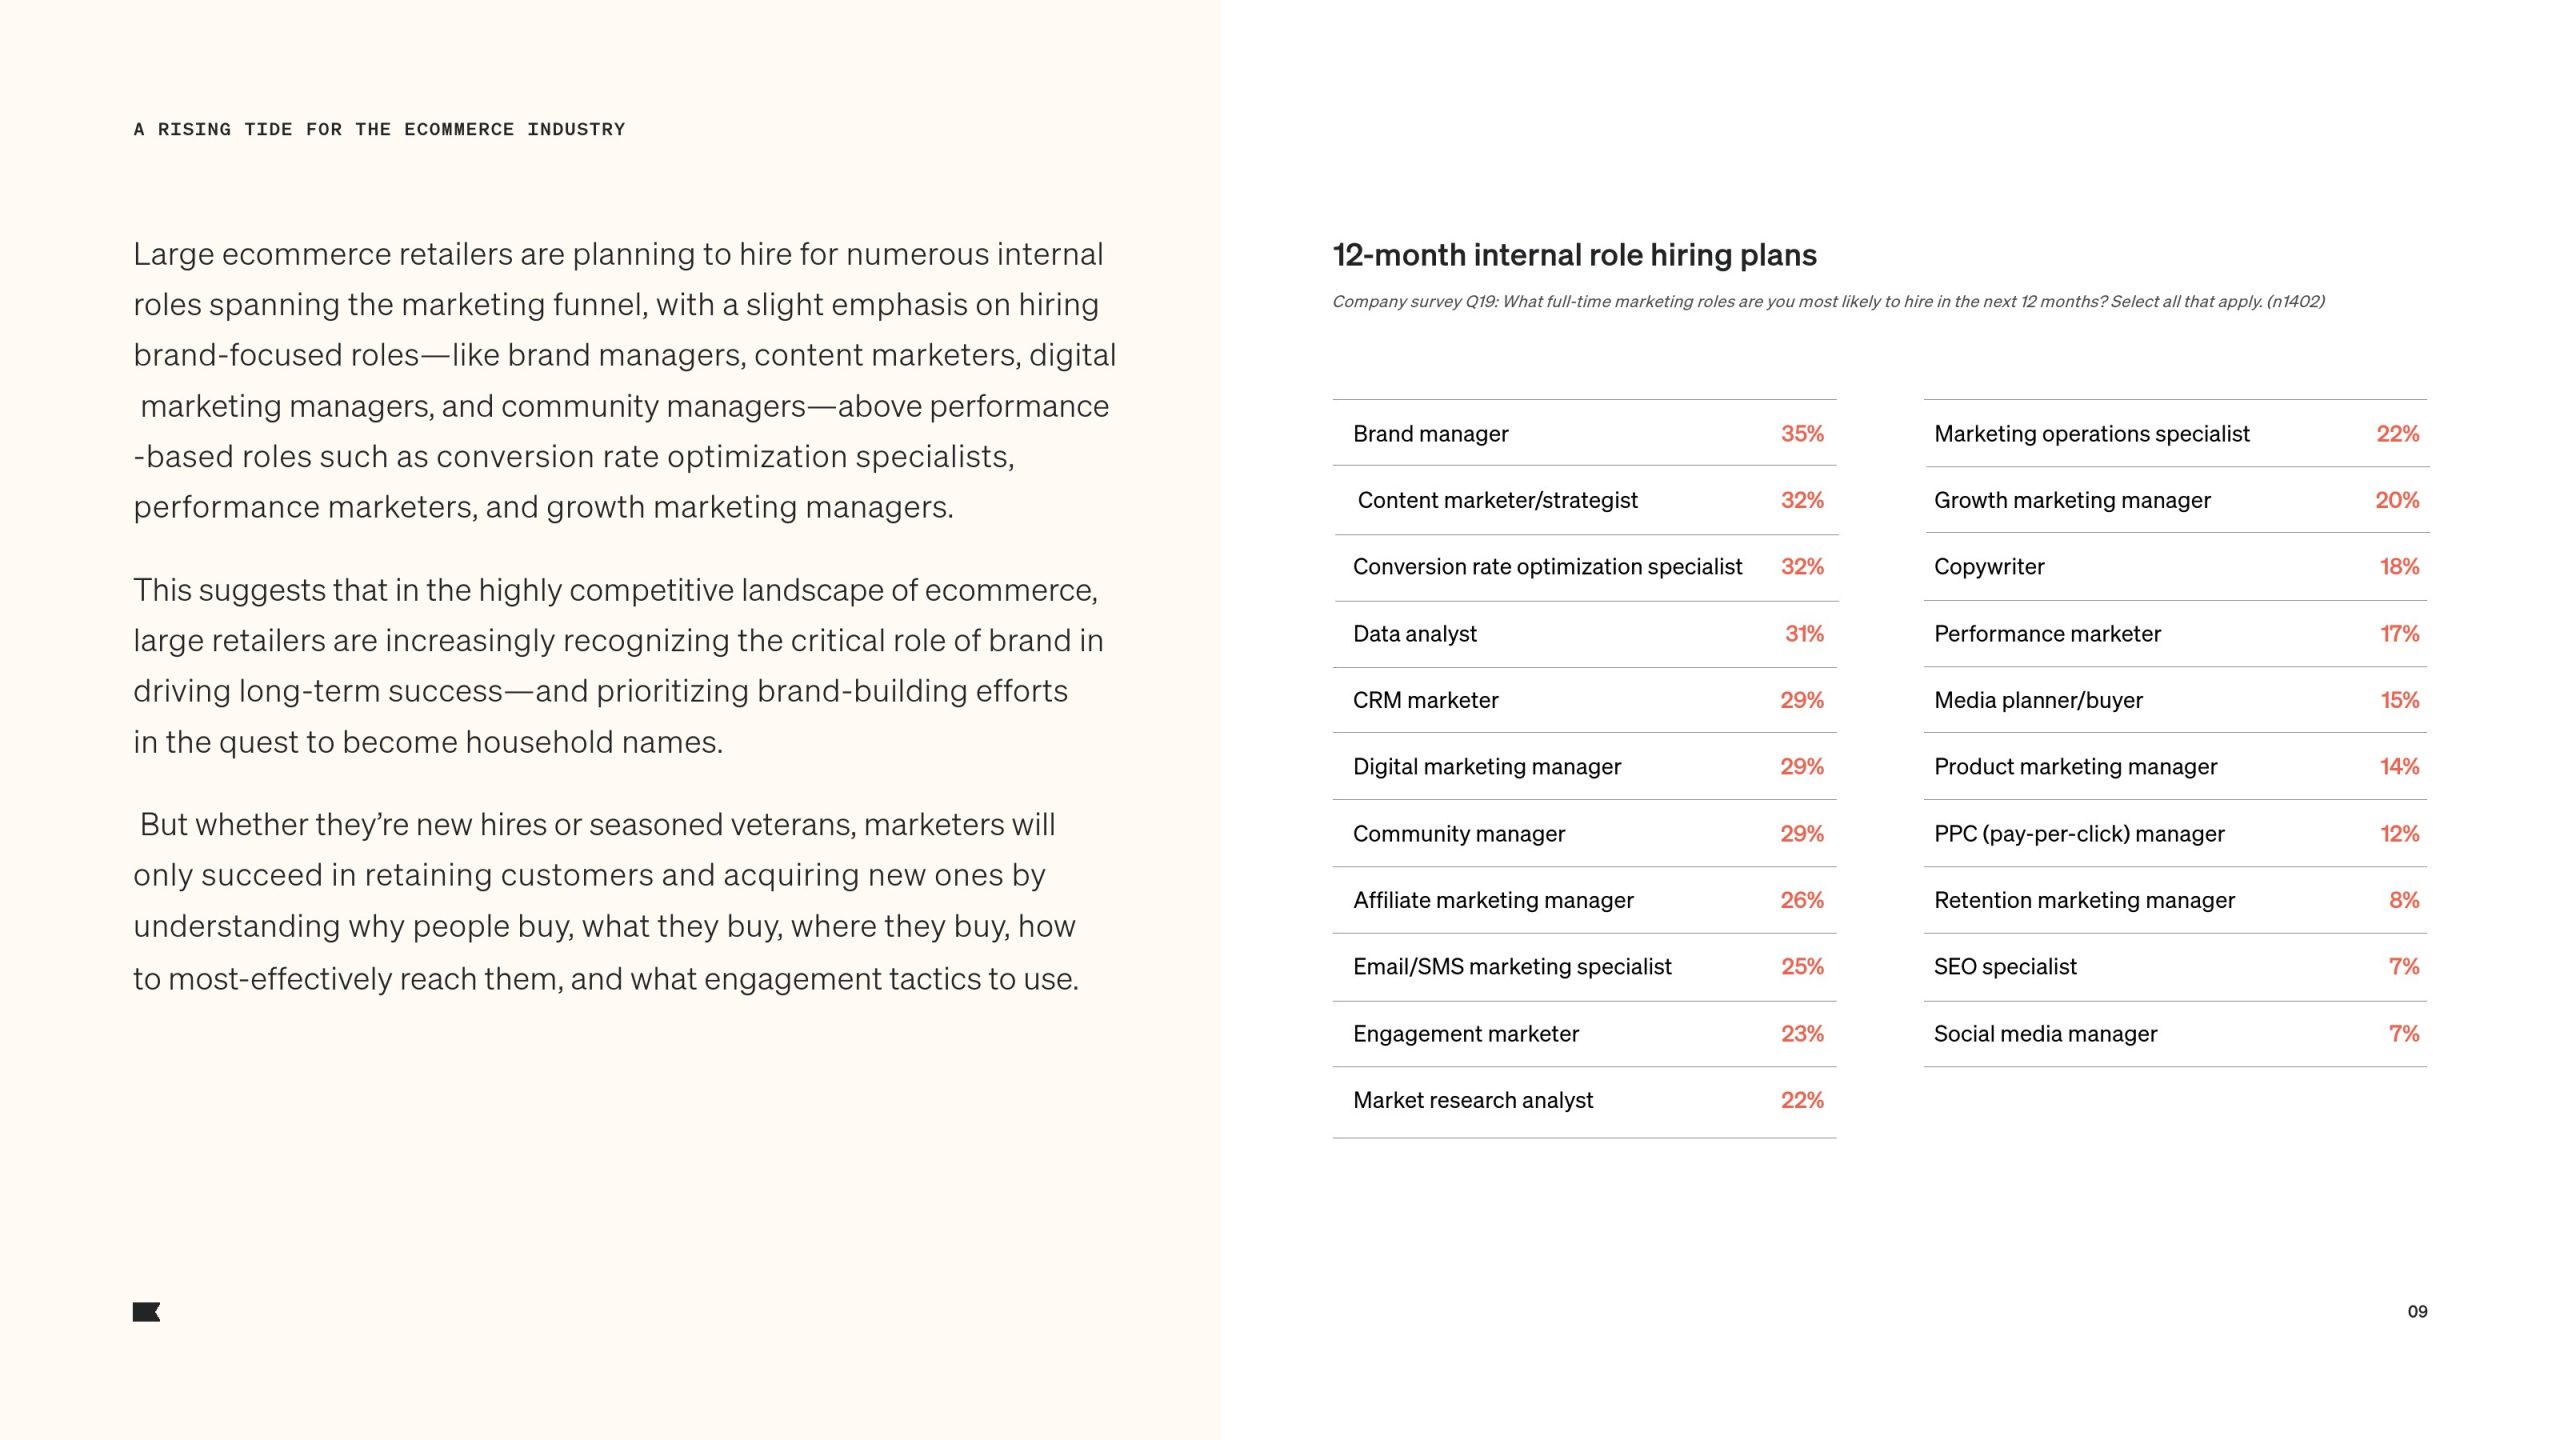Screen dimensions: 2560x1440
Task: Click the CRM marketer entry
Action: (x=1425, y=700)
